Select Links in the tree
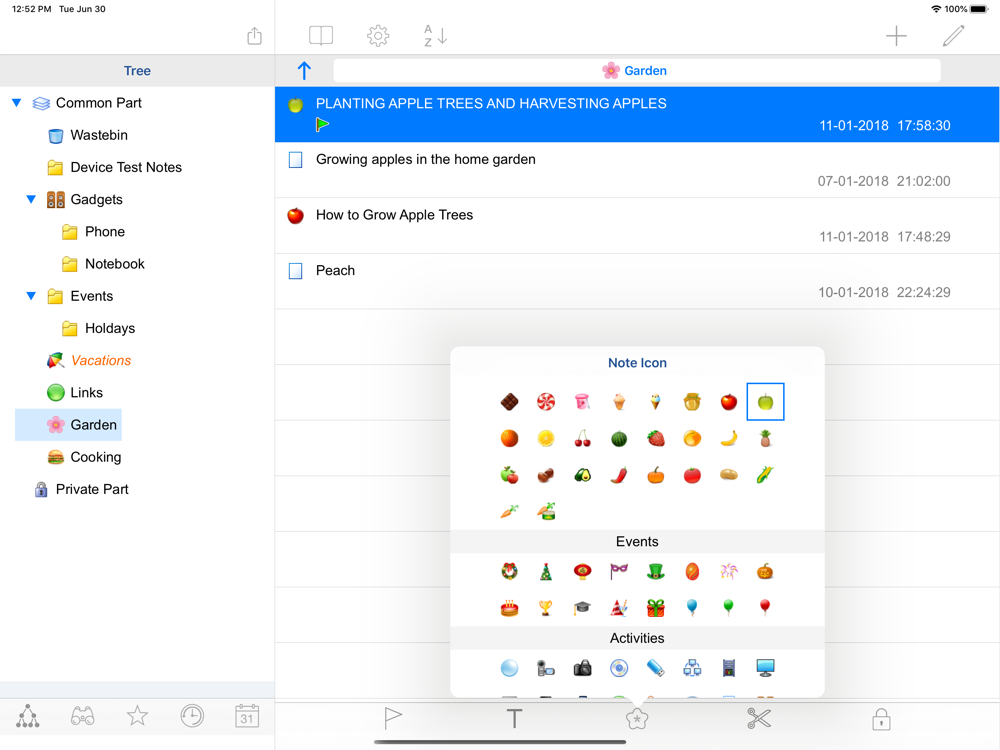Screen dimensions: 1000x750 pos(75,393)
